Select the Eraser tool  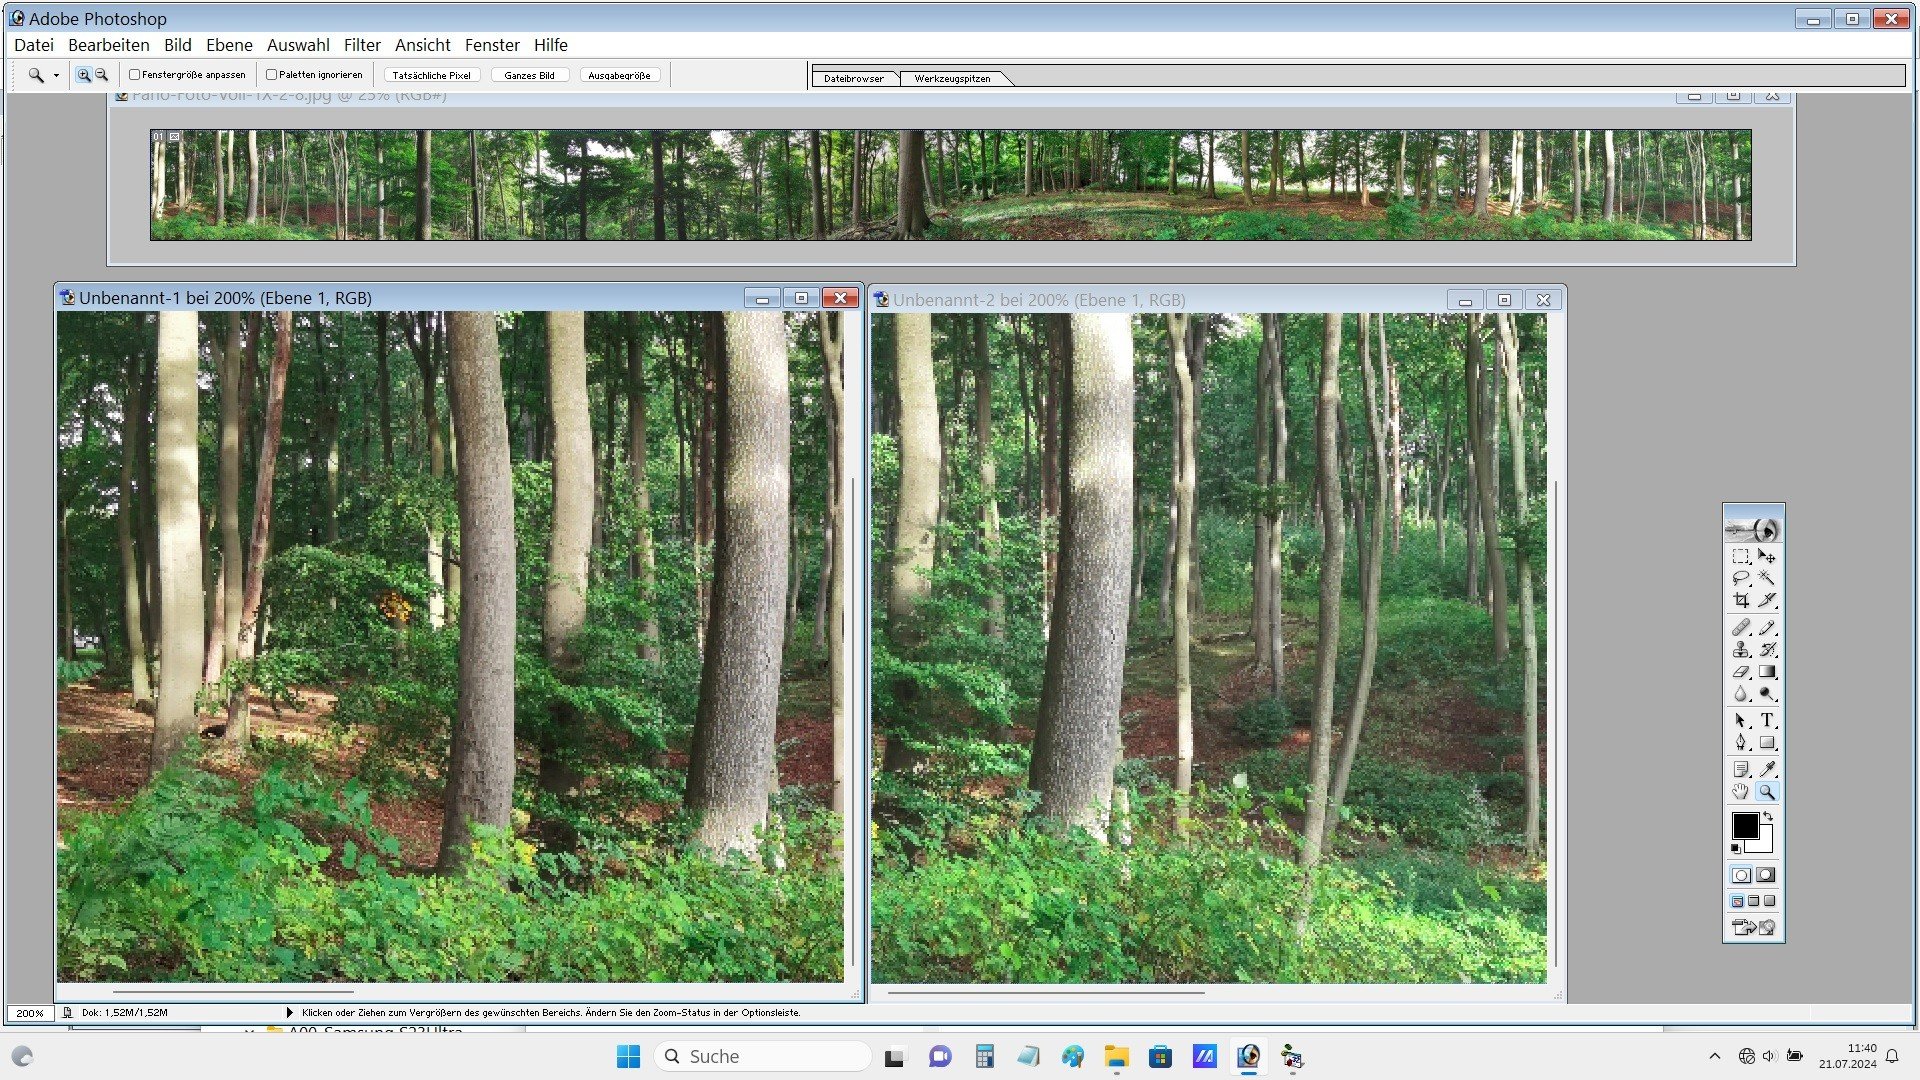pyautogui.click(x=1741, y=672)
